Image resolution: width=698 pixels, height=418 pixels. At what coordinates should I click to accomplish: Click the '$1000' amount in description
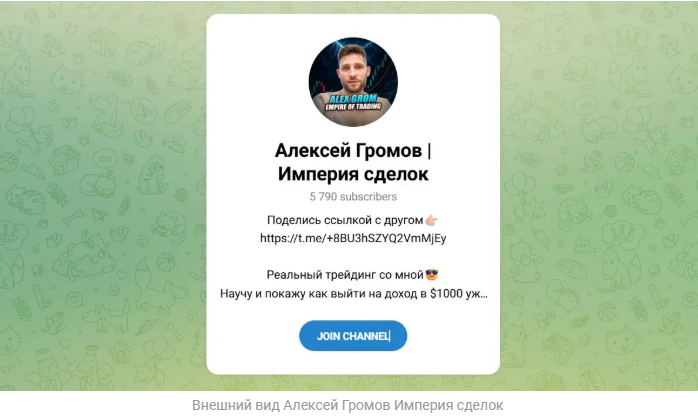[446, 294]
